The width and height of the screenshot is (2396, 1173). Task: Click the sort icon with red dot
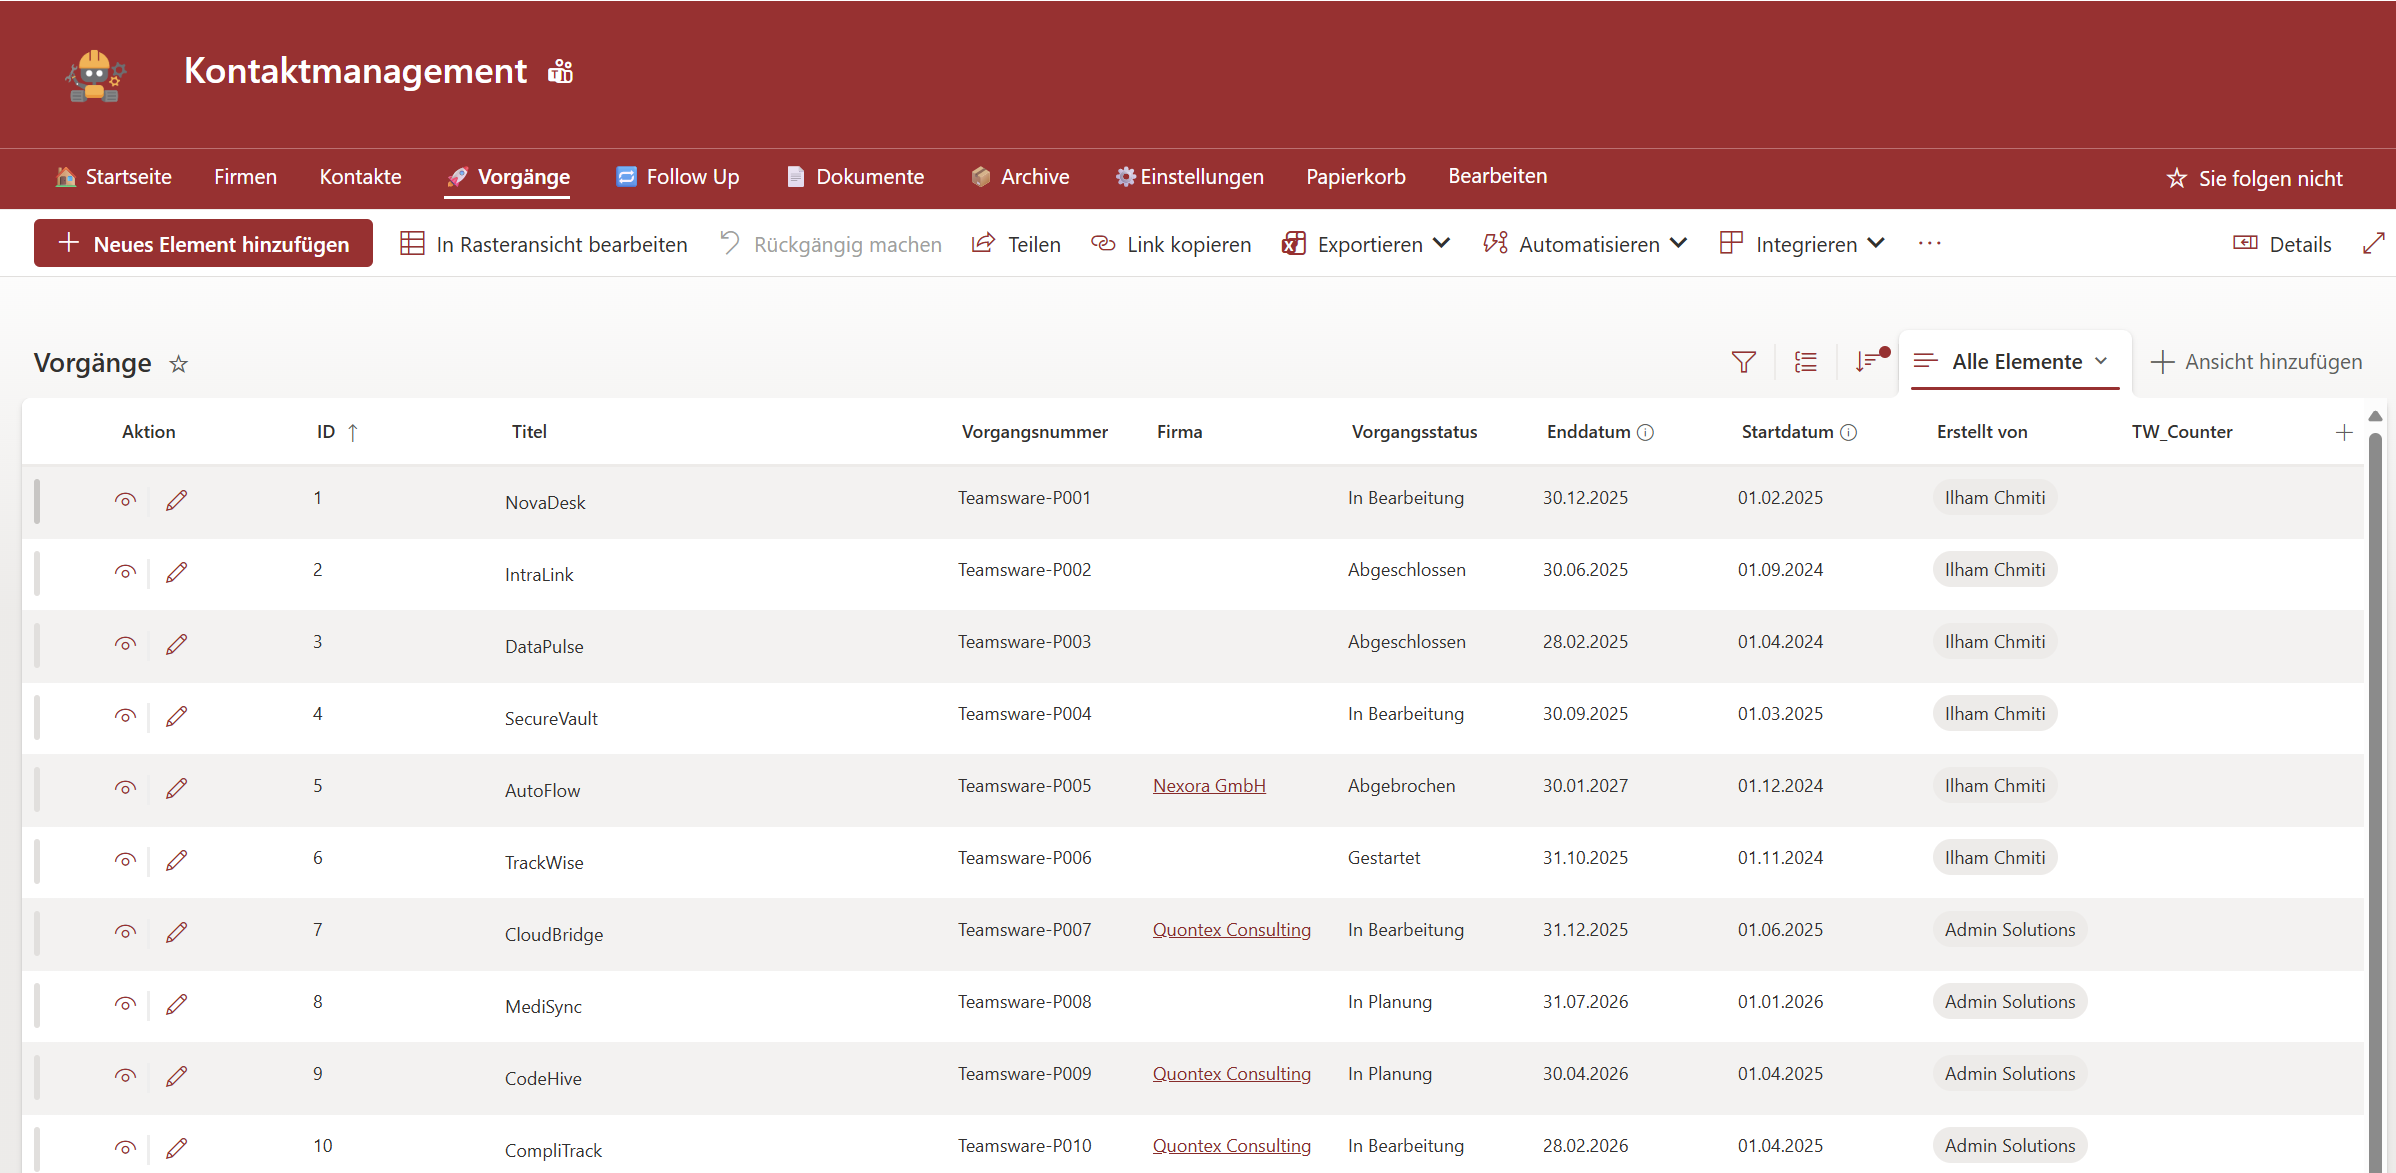click(1868, 361)
